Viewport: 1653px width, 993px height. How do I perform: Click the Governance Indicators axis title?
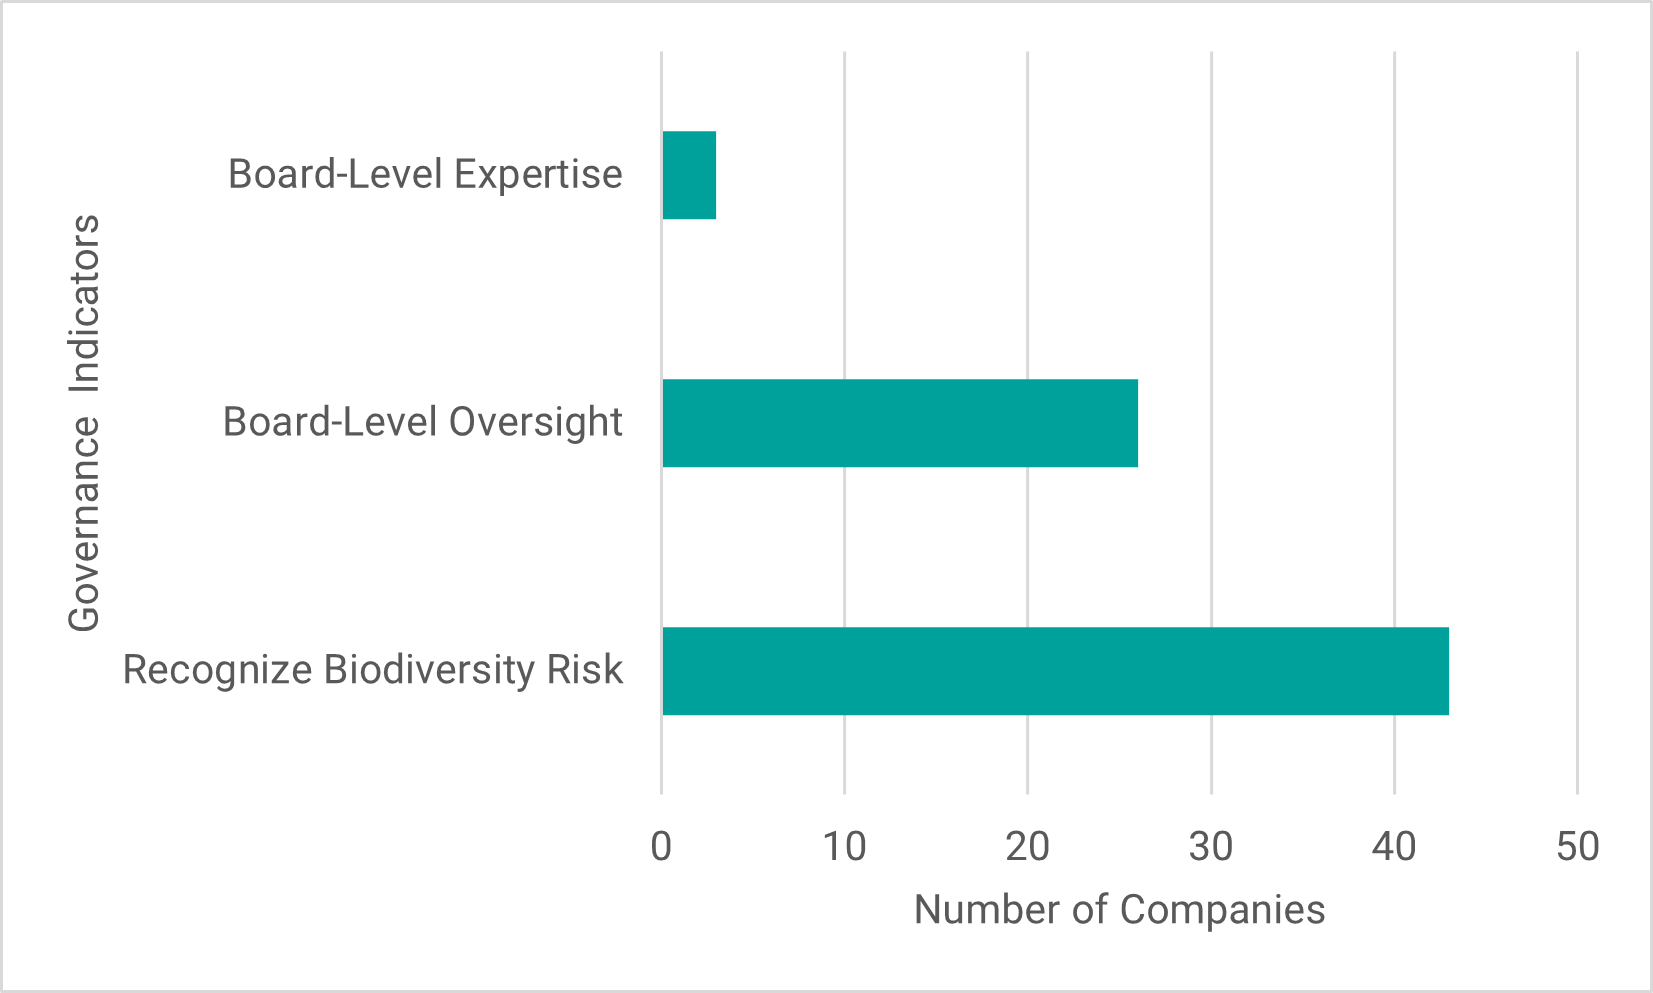click(x=85, y=422)
